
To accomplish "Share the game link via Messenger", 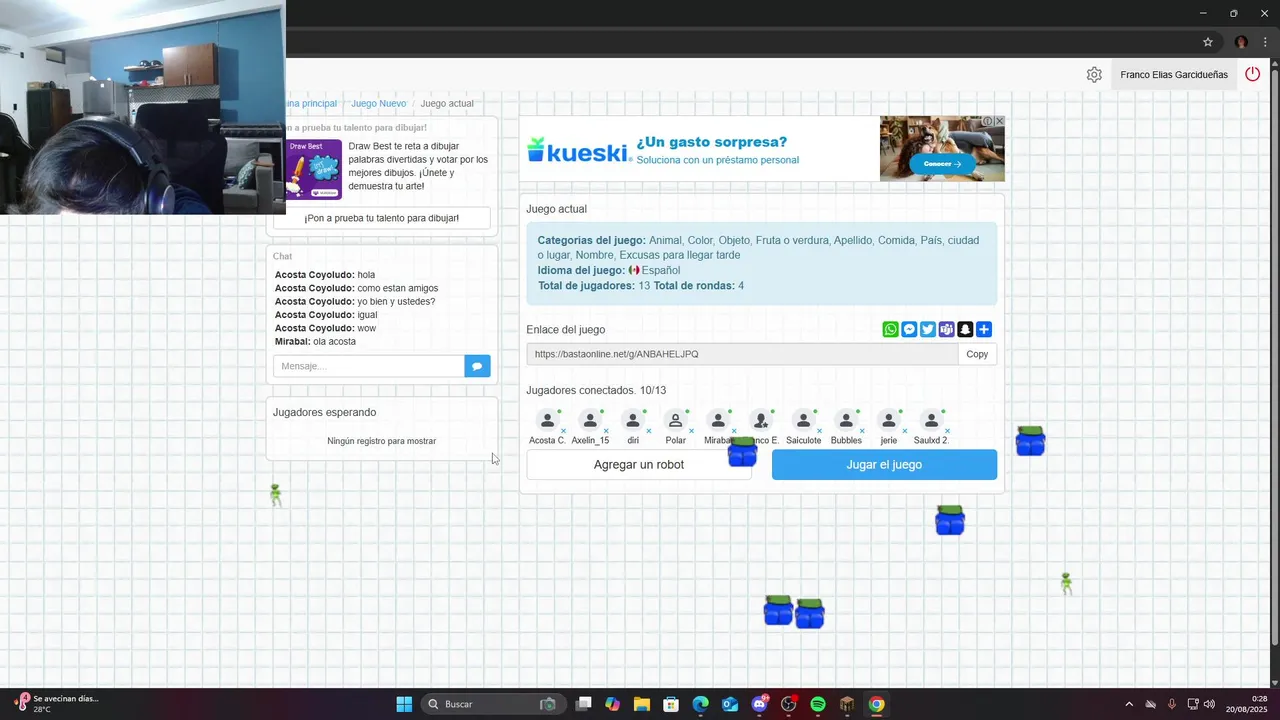I will point(909,330).
